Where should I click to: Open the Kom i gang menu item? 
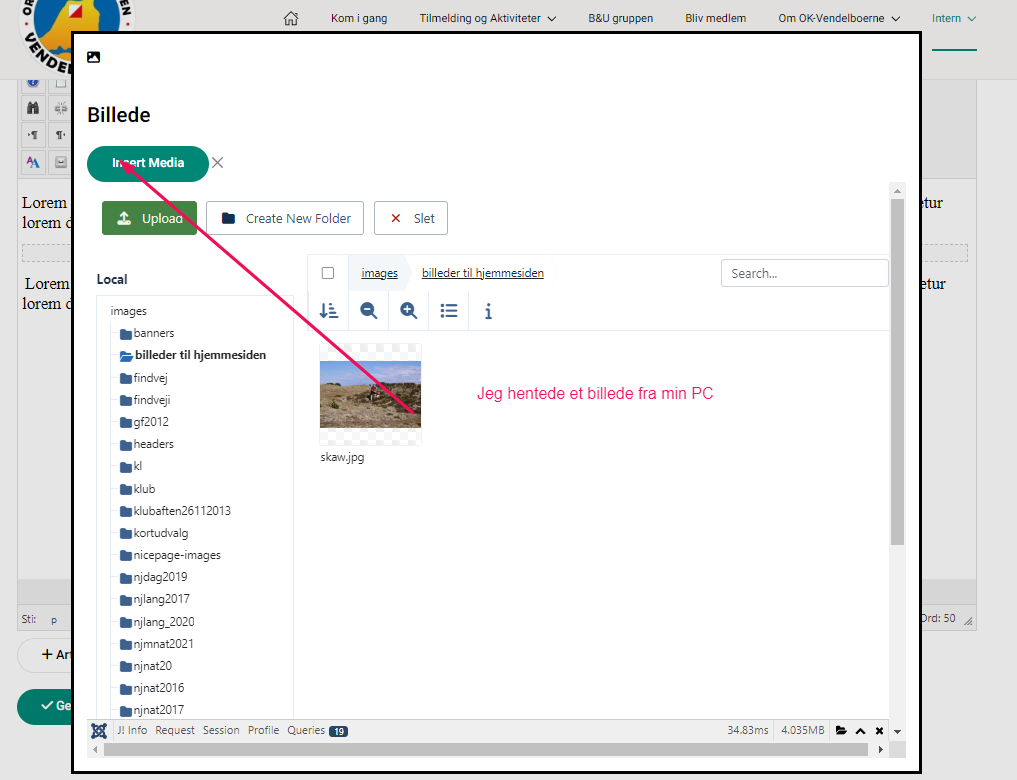click(x=359, y=18)
